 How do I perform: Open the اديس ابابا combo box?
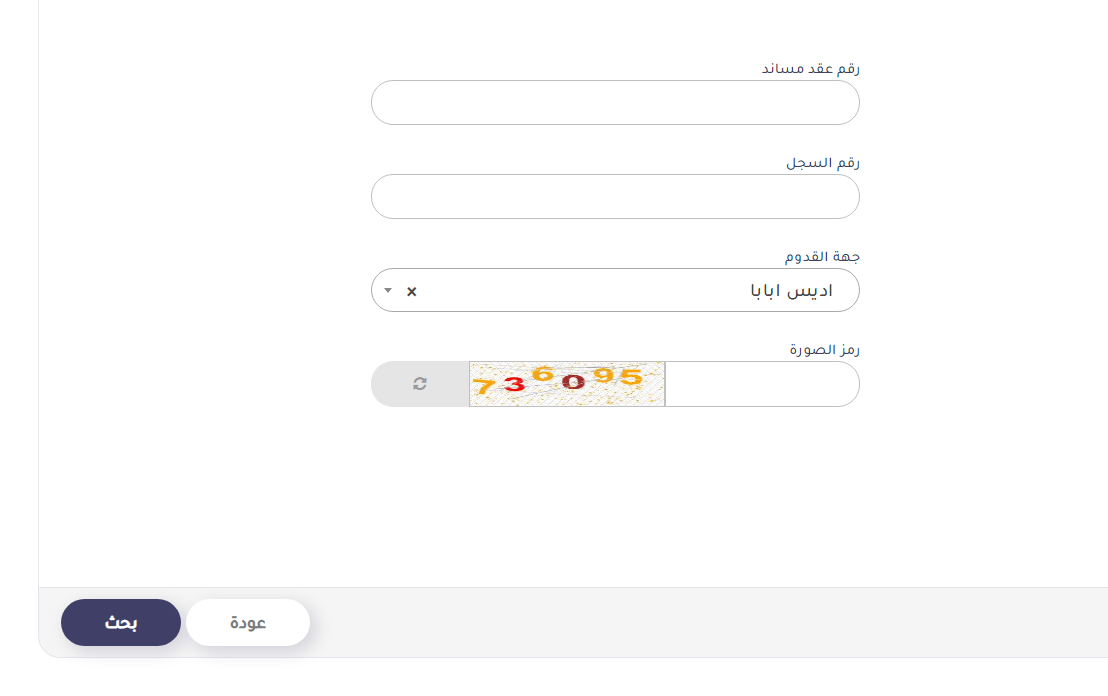pos(615,290)
